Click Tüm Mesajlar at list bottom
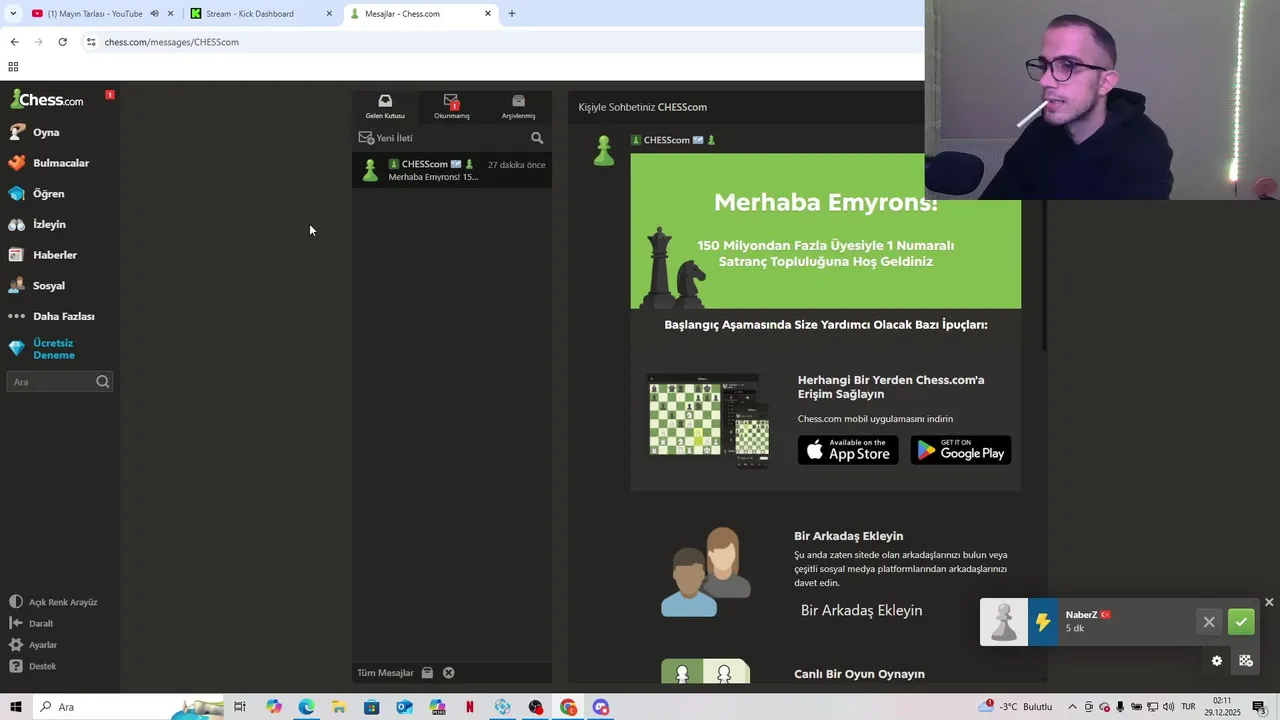1280x720 pixels. coord(385,673)
